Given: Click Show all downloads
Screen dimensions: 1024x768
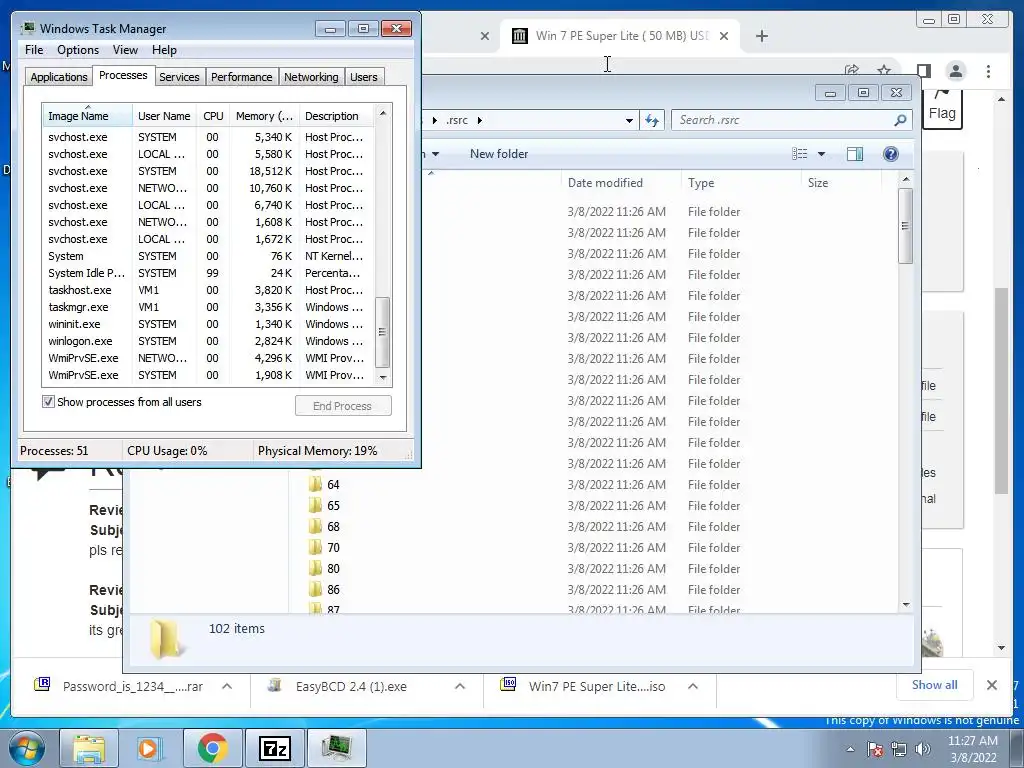Looking at the screenshot, I should coord(935,684).
